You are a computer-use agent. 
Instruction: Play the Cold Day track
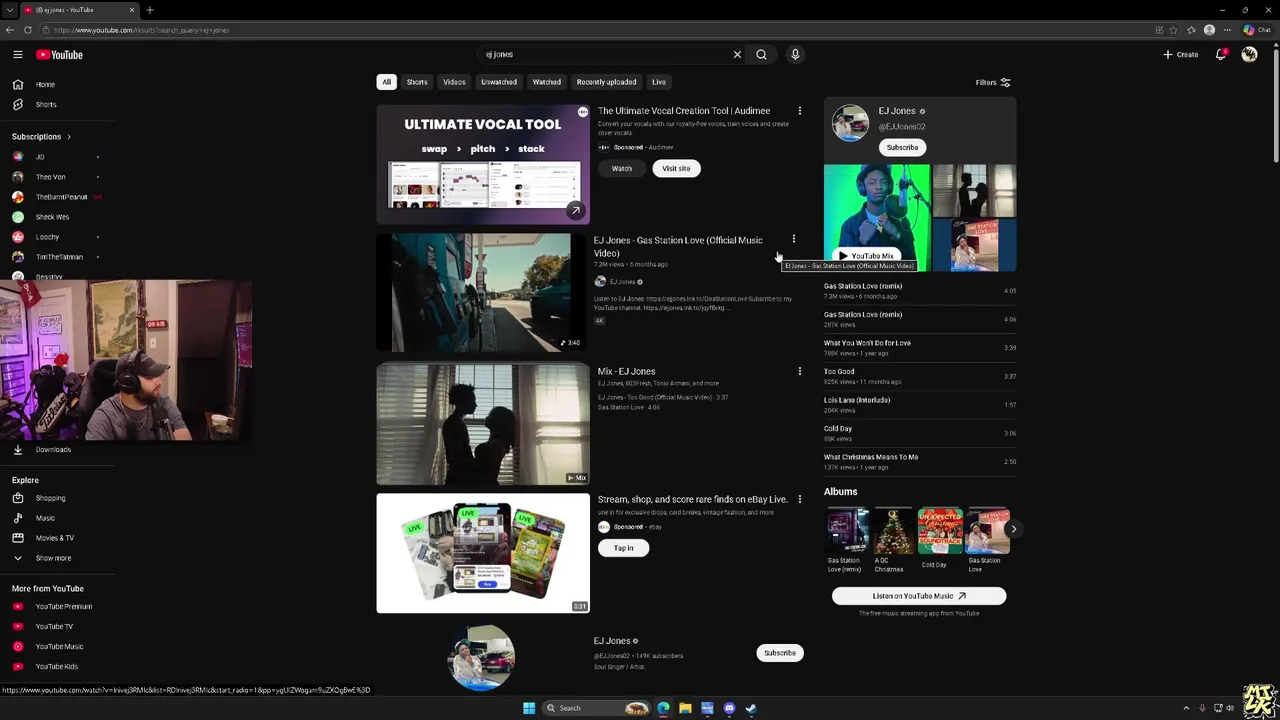[920, 433]
